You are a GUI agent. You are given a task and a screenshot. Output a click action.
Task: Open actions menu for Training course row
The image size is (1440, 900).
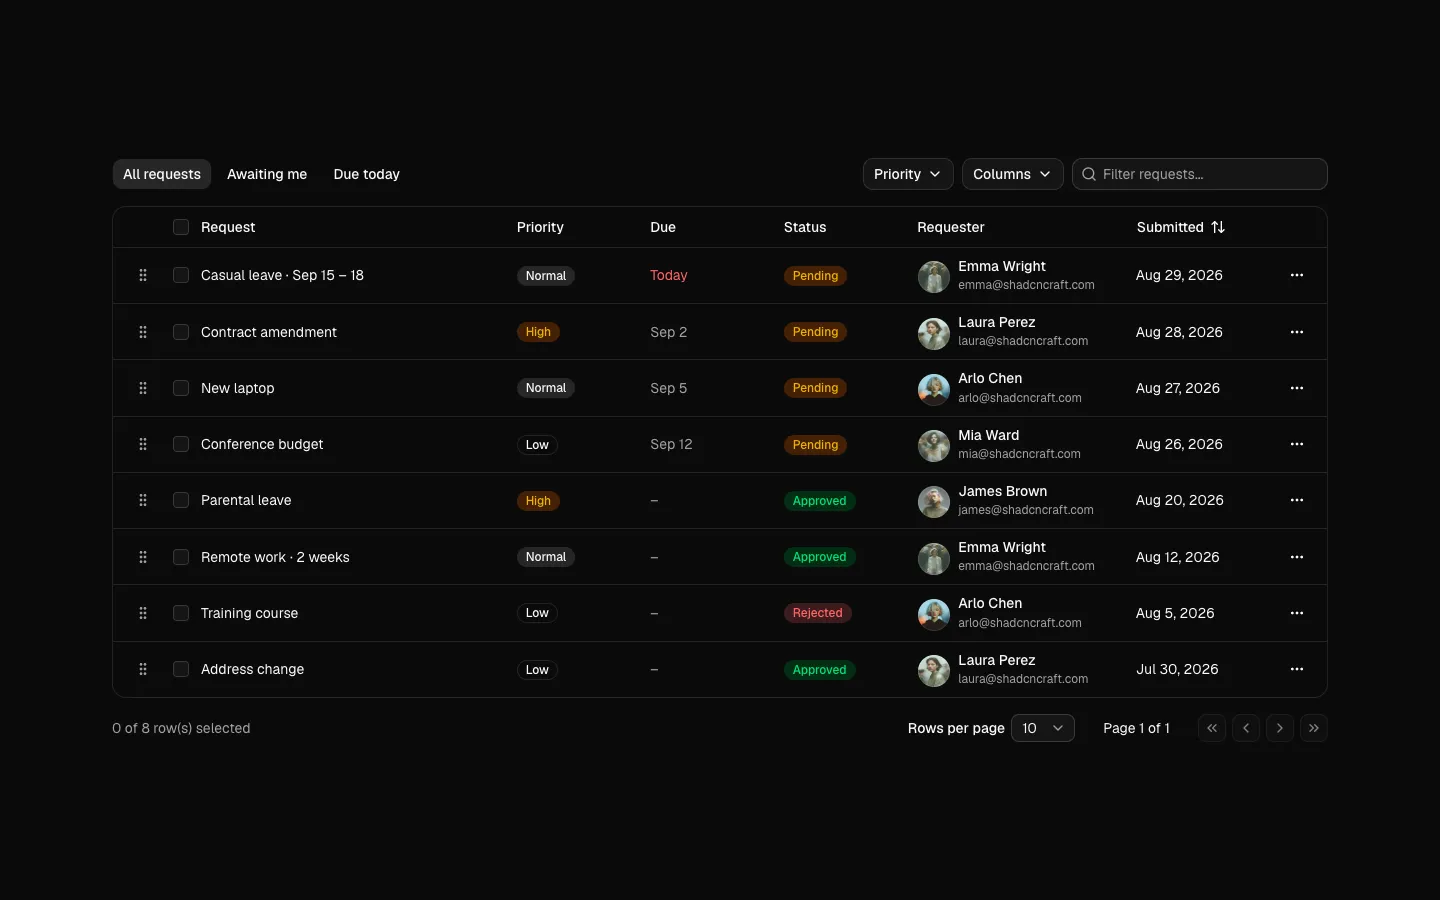[x=1297, y=613]
